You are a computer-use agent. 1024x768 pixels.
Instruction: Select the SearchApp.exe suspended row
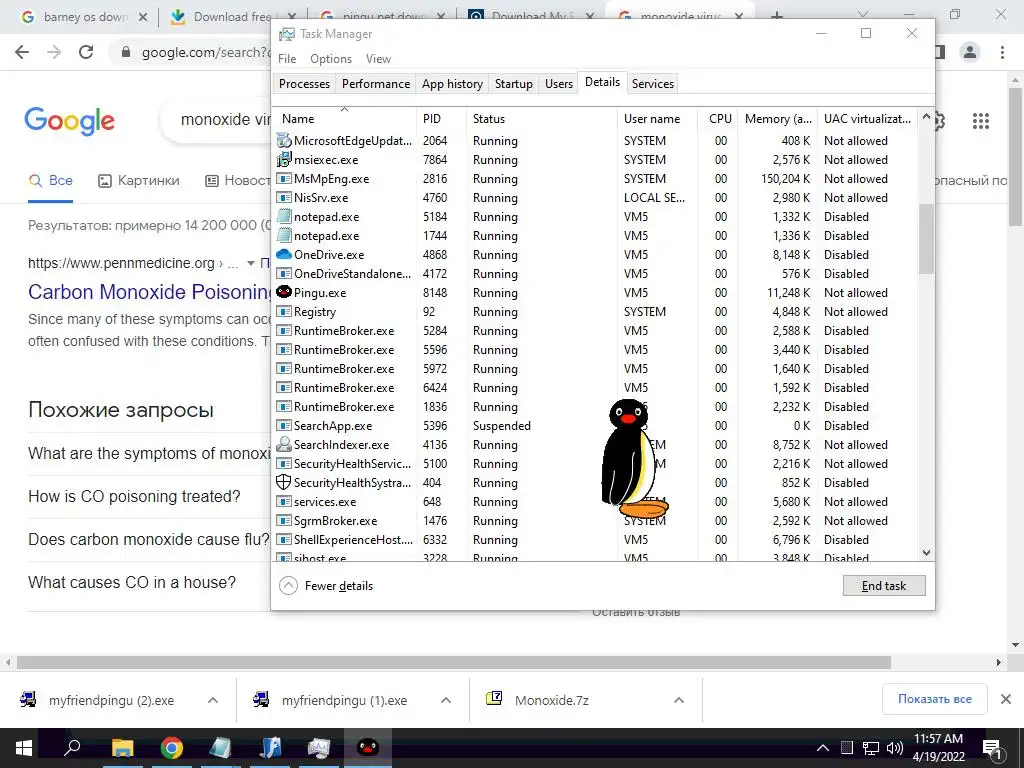coord(596,425)
